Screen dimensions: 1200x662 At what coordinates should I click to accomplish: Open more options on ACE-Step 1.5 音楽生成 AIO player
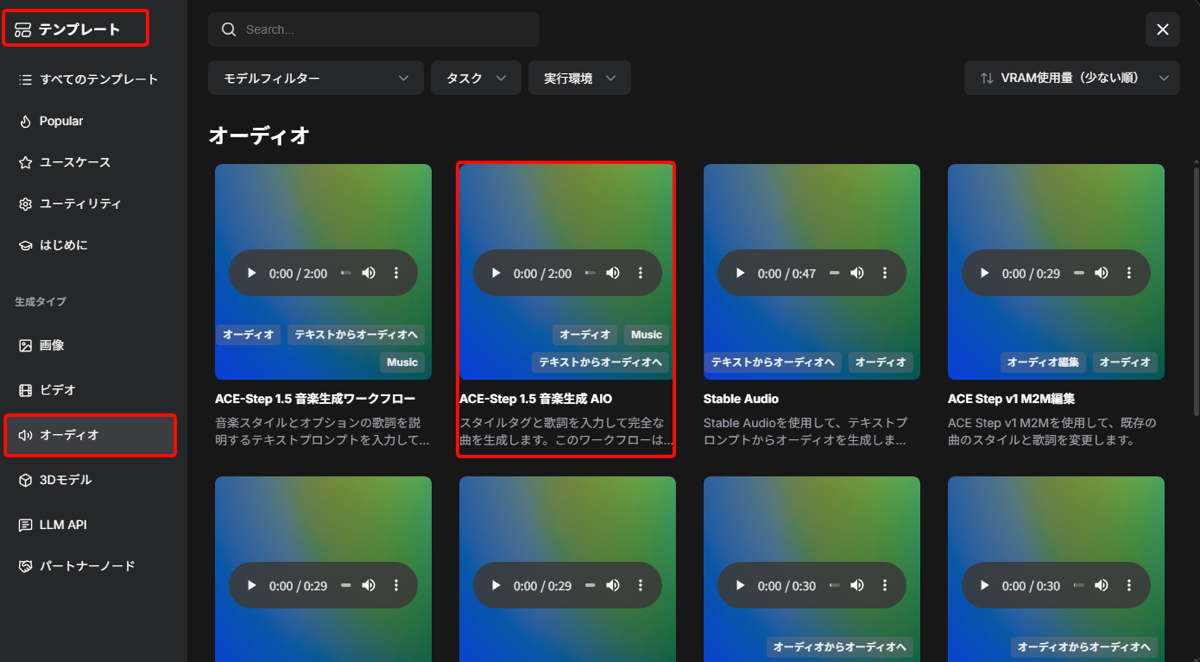(640, 273)
